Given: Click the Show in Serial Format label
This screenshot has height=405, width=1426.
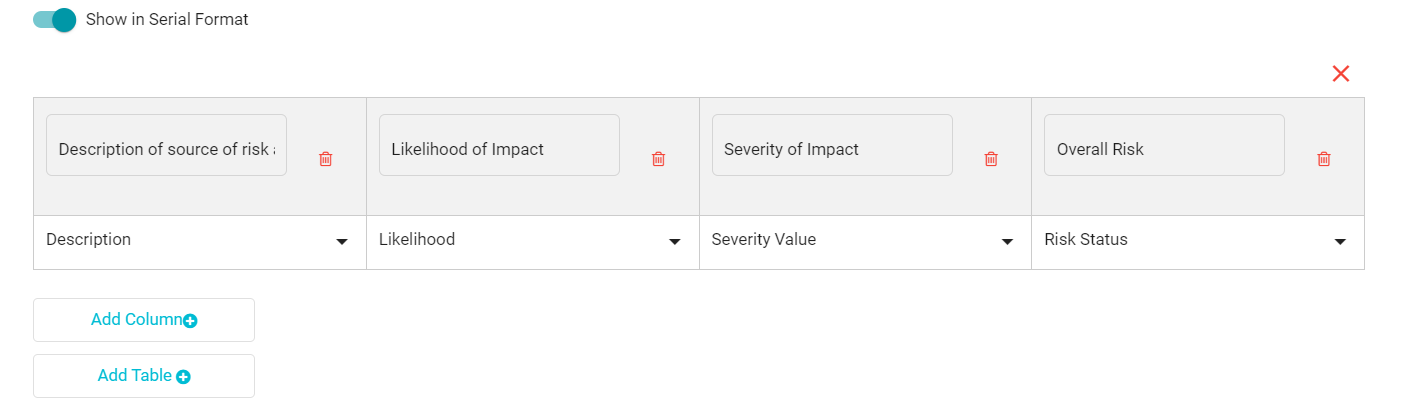Looking at the screenshot, I should click(x=167, y=19).
